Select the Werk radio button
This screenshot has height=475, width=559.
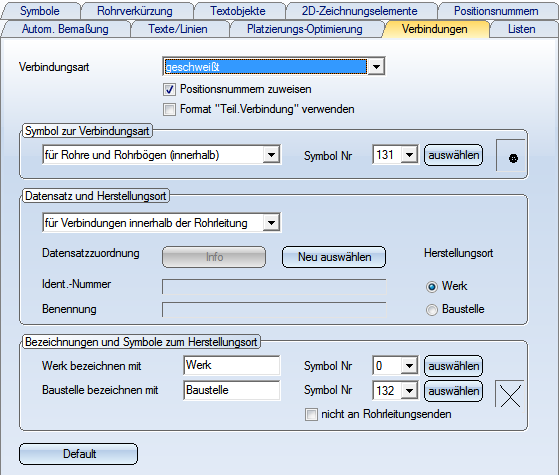pyautogui.click(x=432, y=287)
